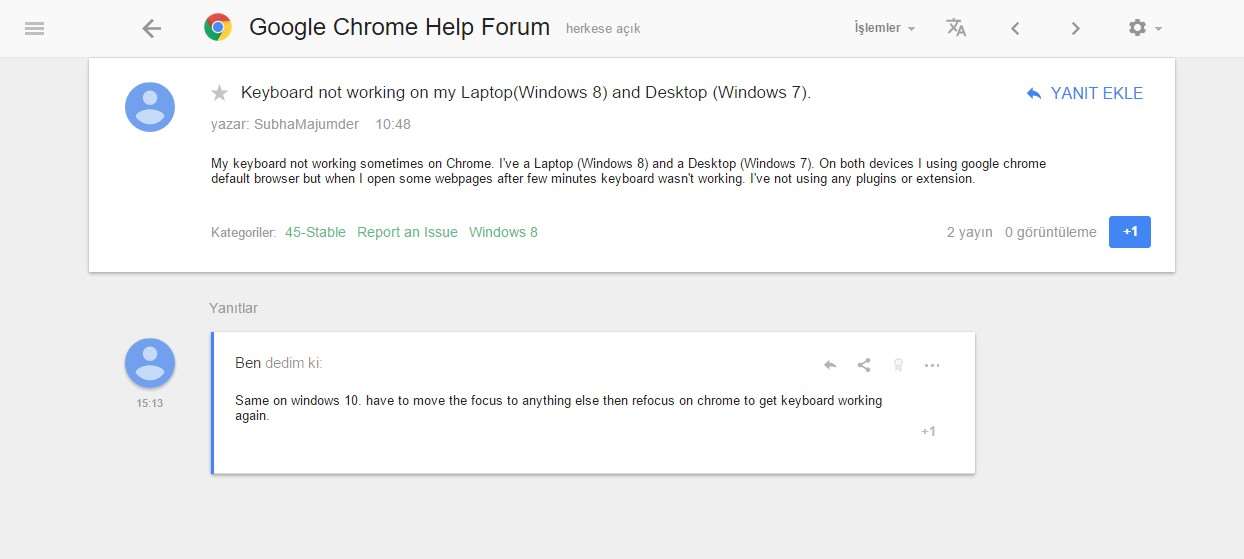Click the grey +1 on Ben's reply
This screenshot has width=1244, height=559.
coord(928,431)
